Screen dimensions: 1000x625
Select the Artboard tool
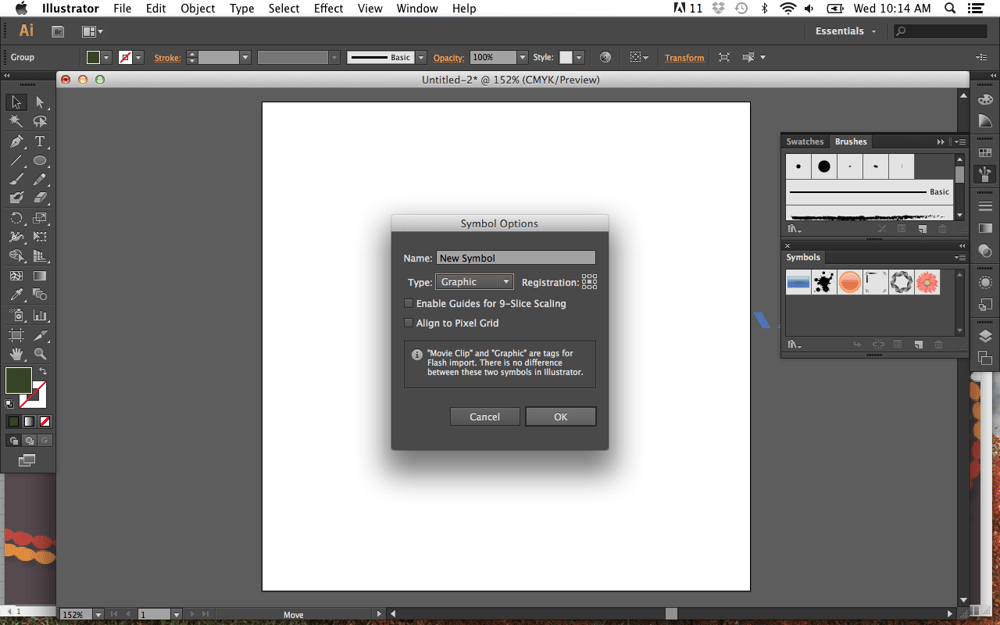pos(16,335)
